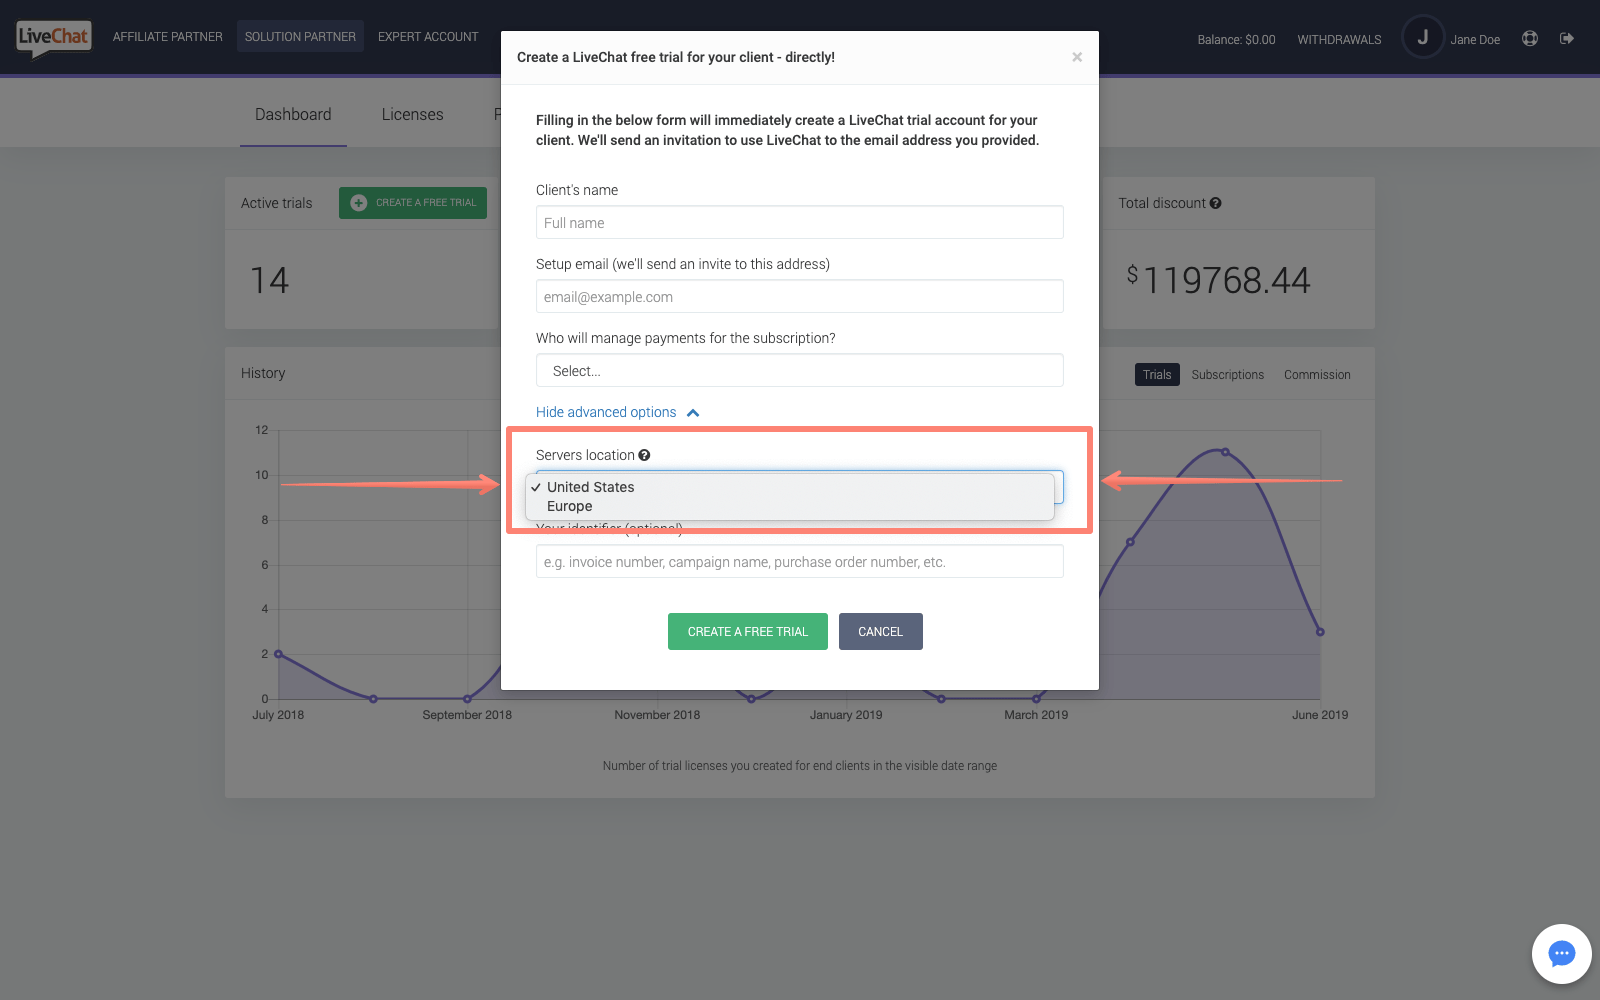Image resolution: width=1600 pixels, height=1000 pixels.
Task: Open the chat widget bubble
Action: point(1561,954)
